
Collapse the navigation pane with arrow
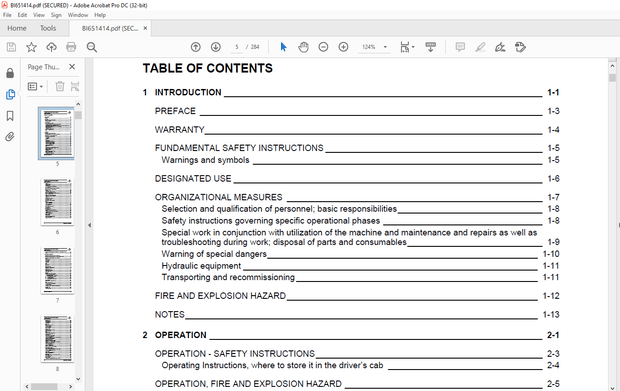pyautogui.click(x=89, y=225)
